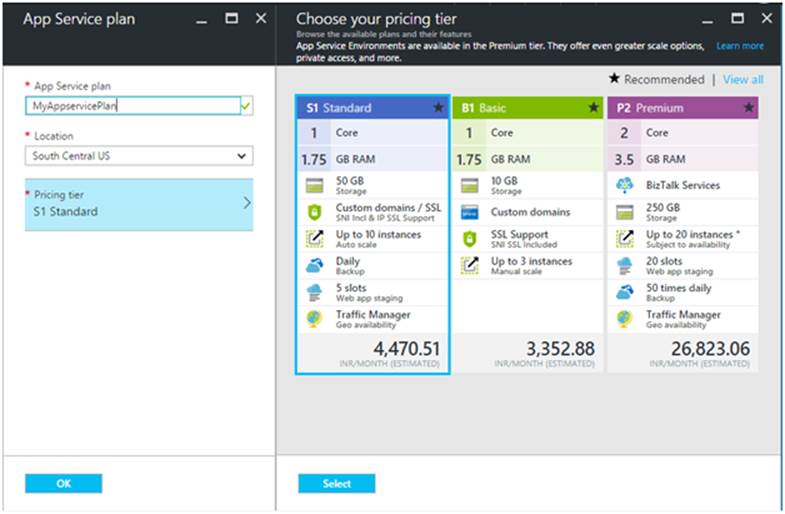Maximize the App Service plan blade
Image resolution: width=785 pixels, height=514 pixels.
(231, 19)
